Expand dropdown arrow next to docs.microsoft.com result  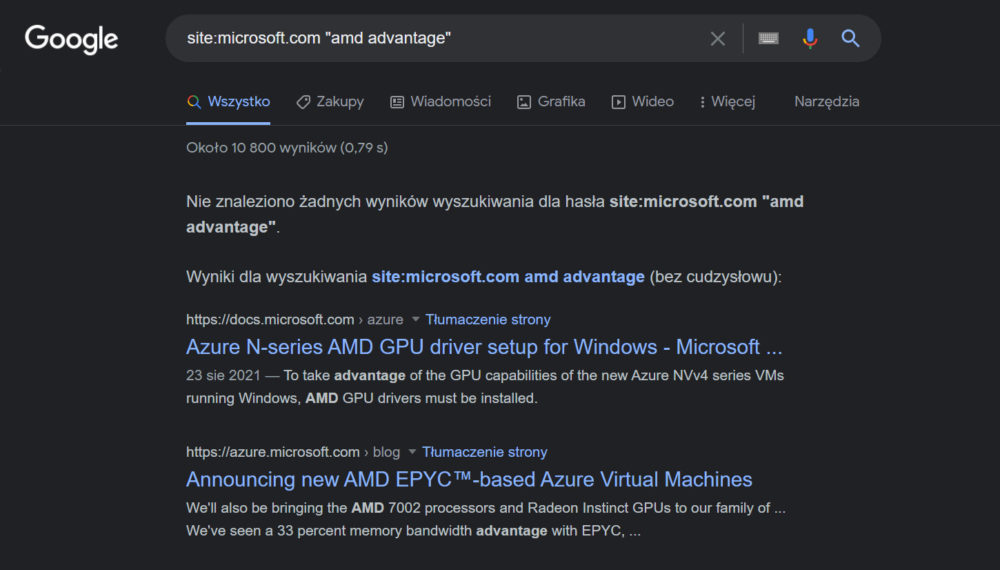415,319
